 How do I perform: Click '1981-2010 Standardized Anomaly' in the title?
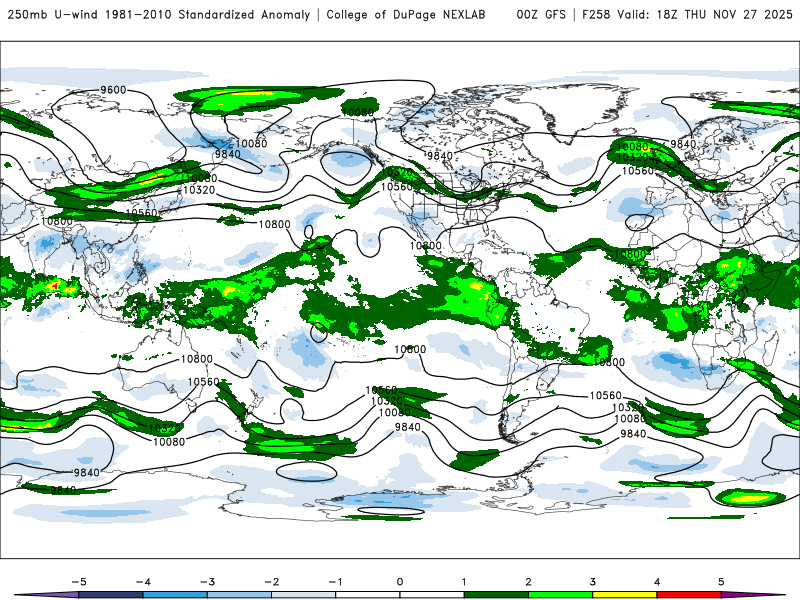coord(208,14)
